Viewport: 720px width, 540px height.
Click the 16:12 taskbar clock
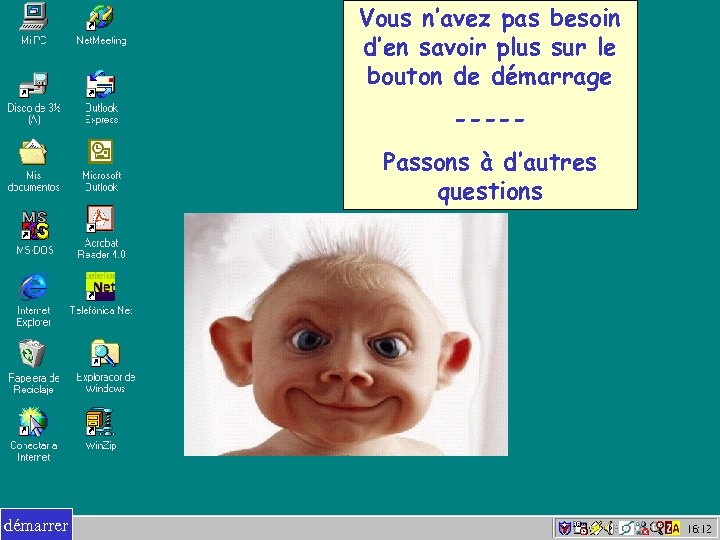[699, 529]
